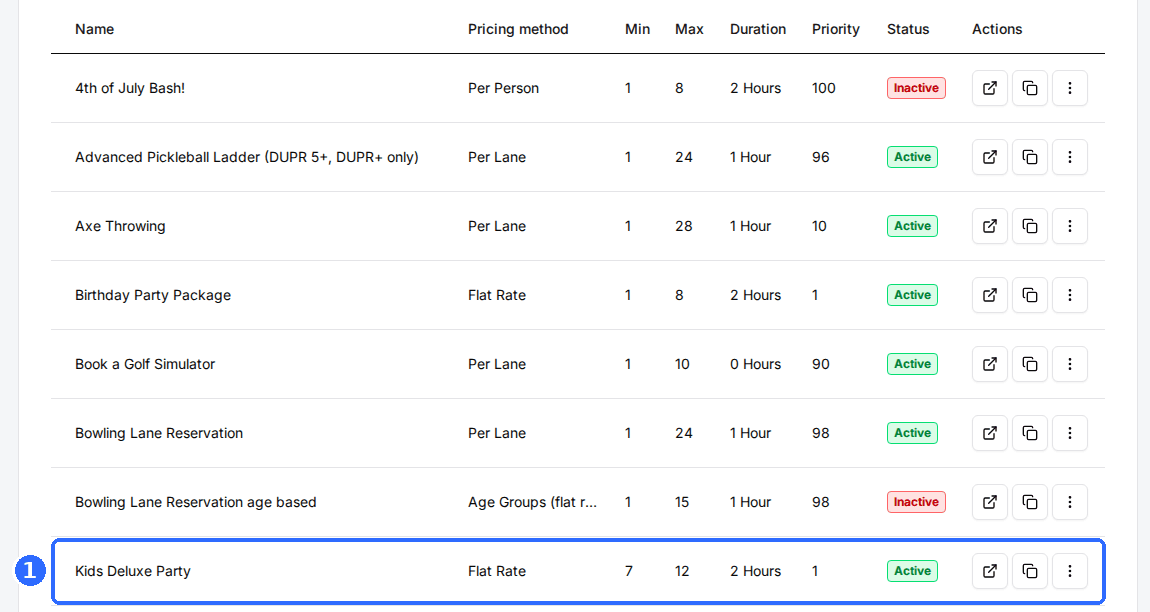The image size is (1150, 612).
Task: Click priority 10 for Axe Throwing
Action: (819, 226)
